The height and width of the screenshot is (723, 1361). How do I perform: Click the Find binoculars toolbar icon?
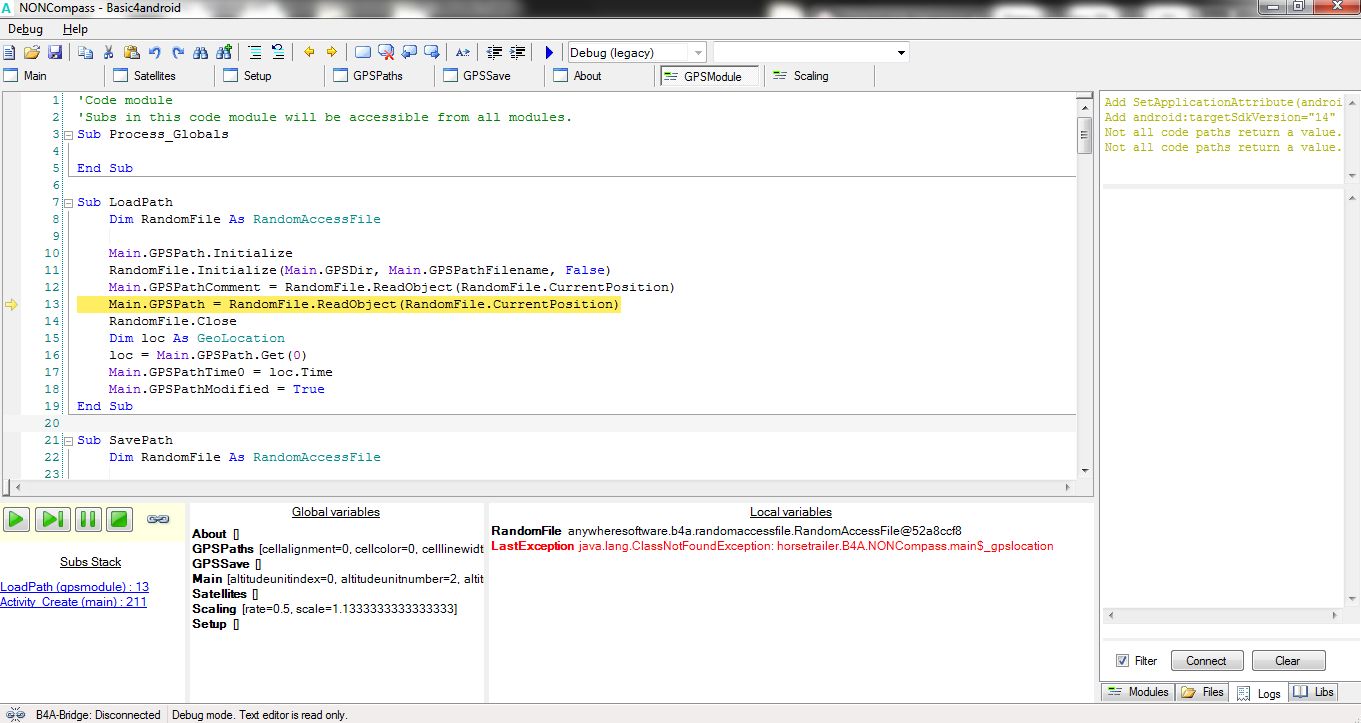point(200,52)
